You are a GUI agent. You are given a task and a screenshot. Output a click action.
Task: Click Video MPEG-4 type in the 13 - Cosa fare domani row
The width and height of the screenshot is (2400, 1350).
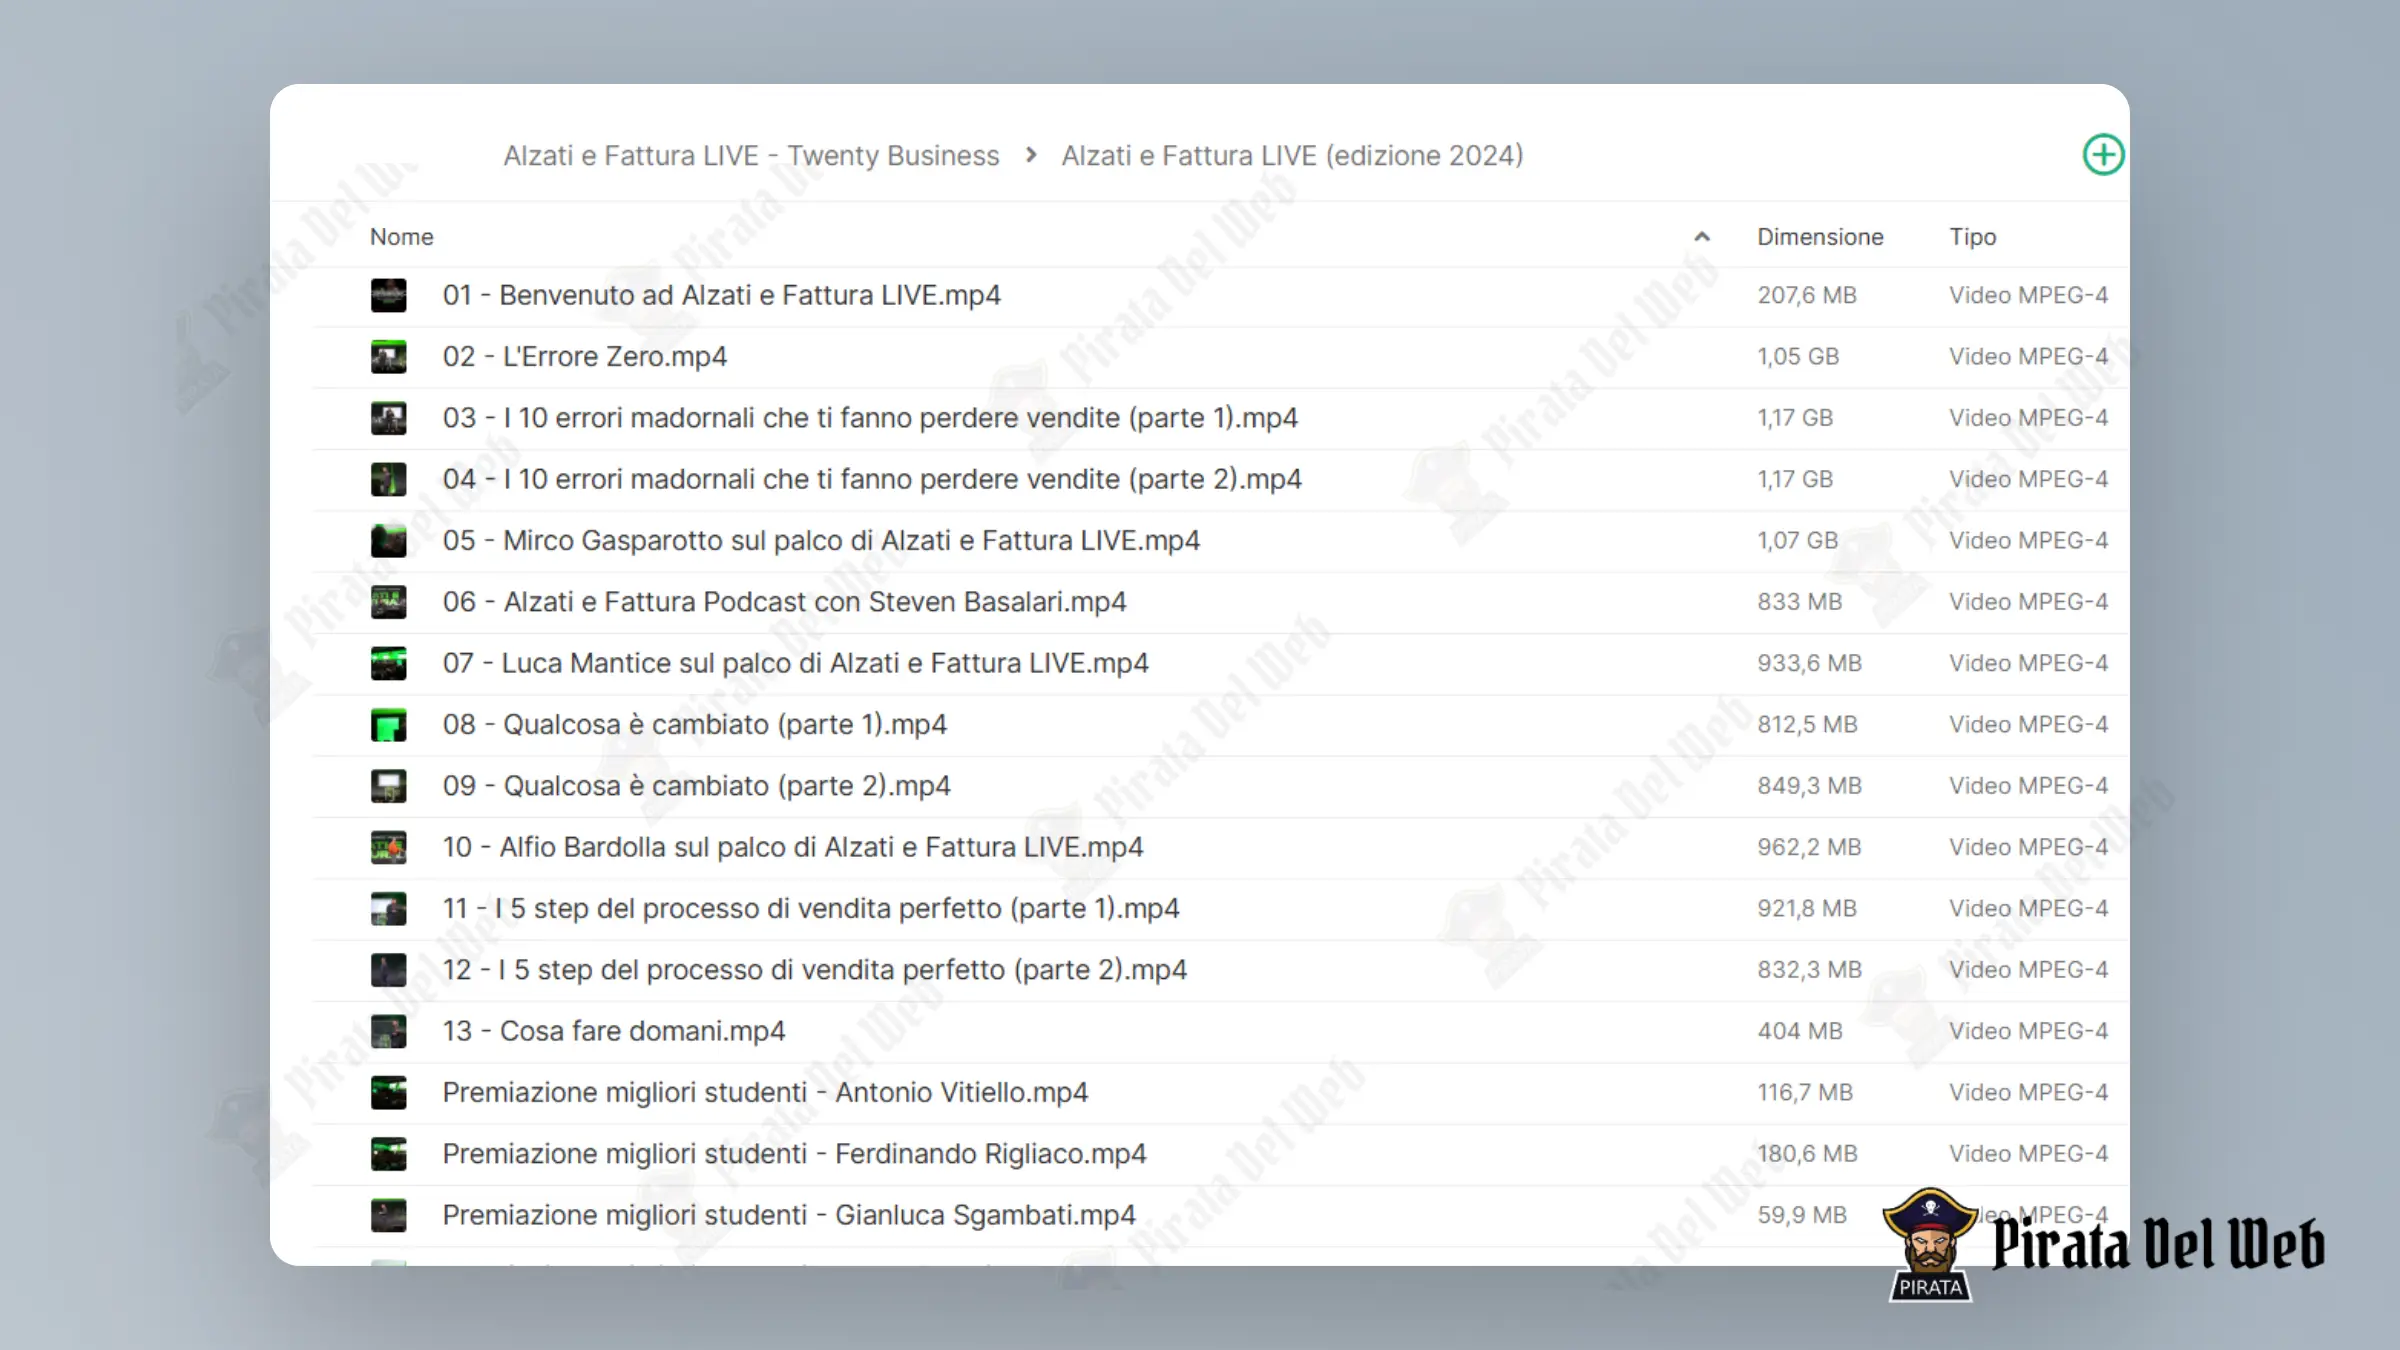pyautogui.click(x=2028, y=1031)
